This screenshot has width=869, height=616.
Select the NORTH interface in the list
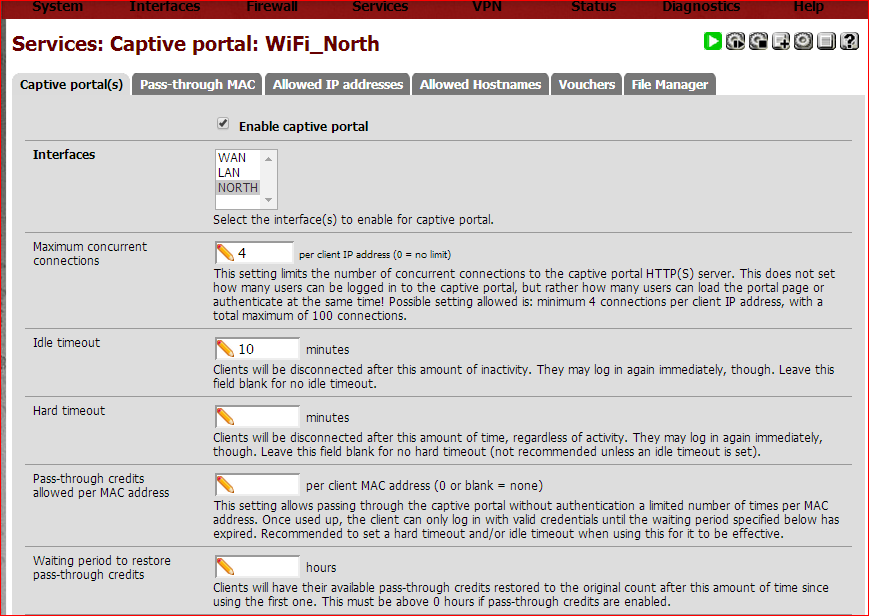(237, 187)
